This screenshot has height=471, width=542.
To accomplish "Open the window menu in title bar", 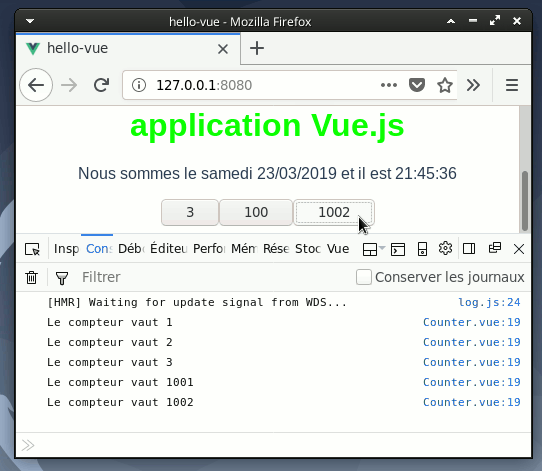I will [30, 21].
